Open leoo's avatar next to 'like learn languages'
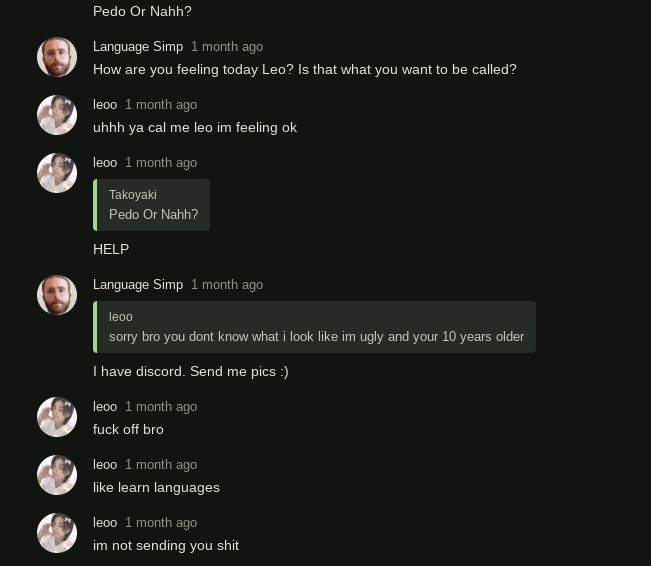651x566 pixels. 57,475
